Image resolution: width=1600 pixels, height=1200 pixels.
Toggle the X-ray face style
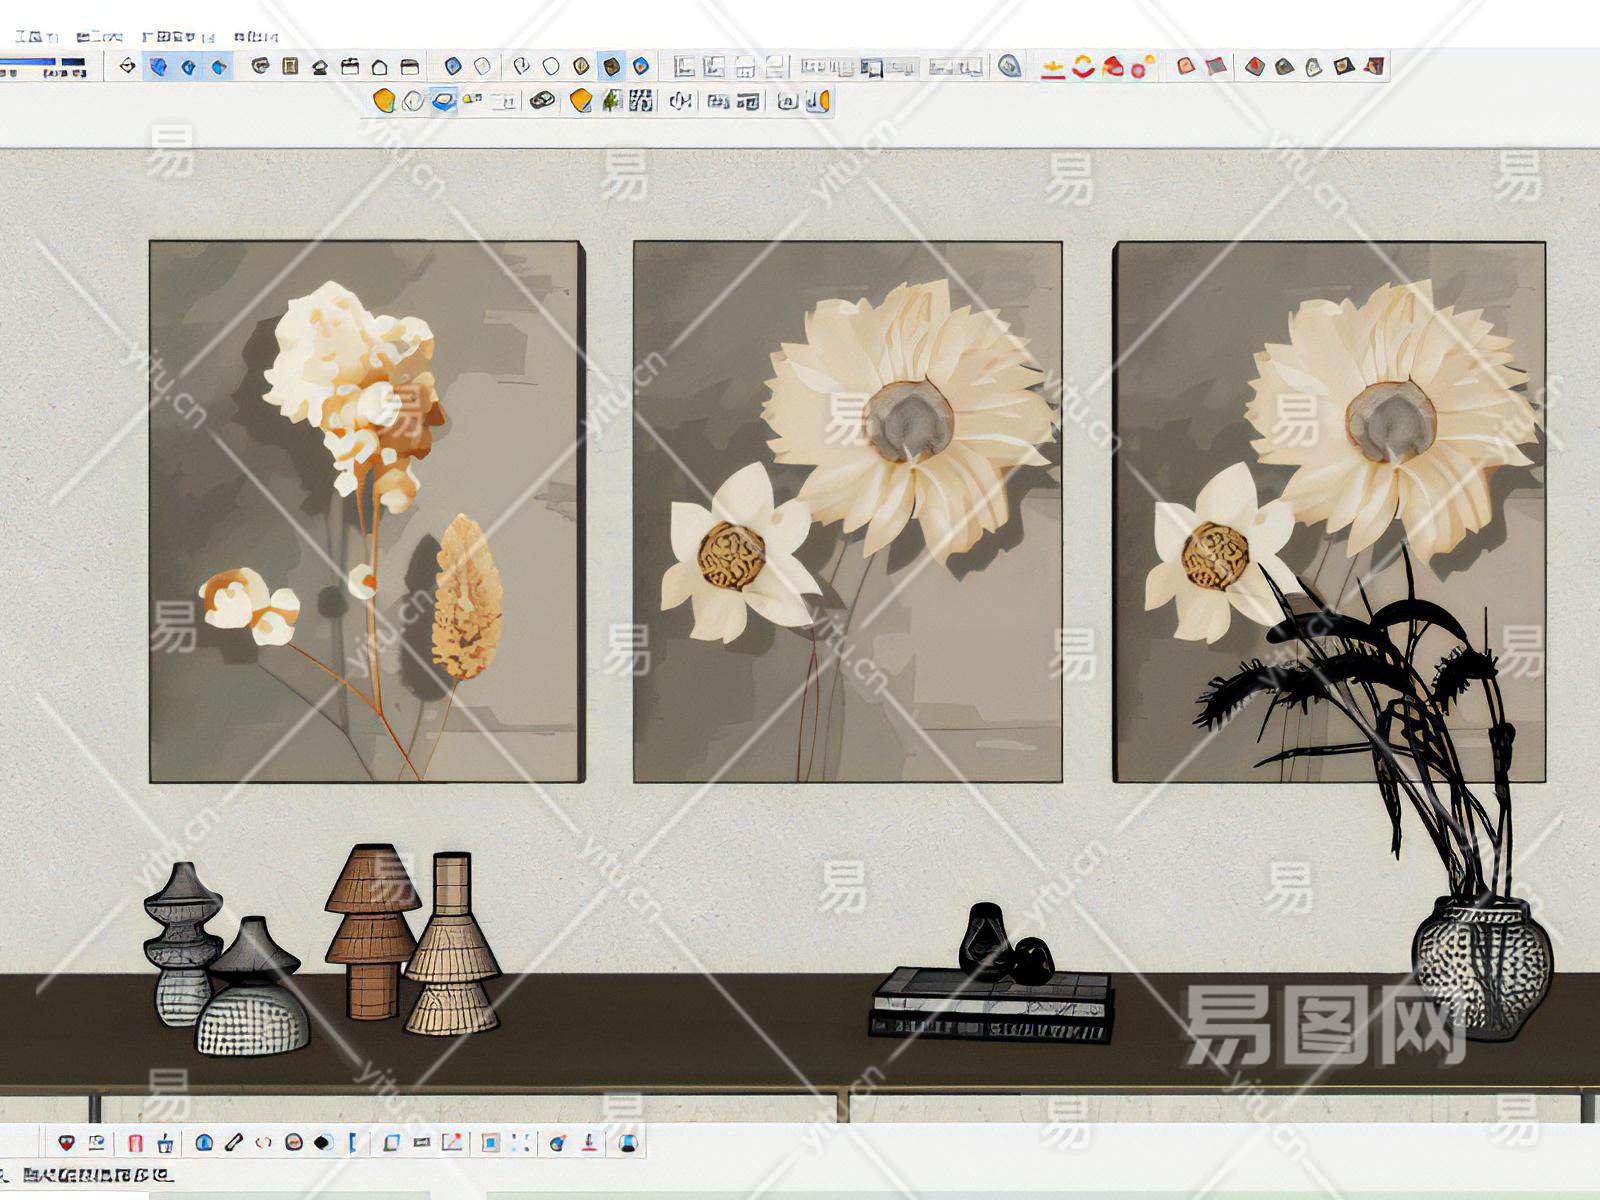453,67
